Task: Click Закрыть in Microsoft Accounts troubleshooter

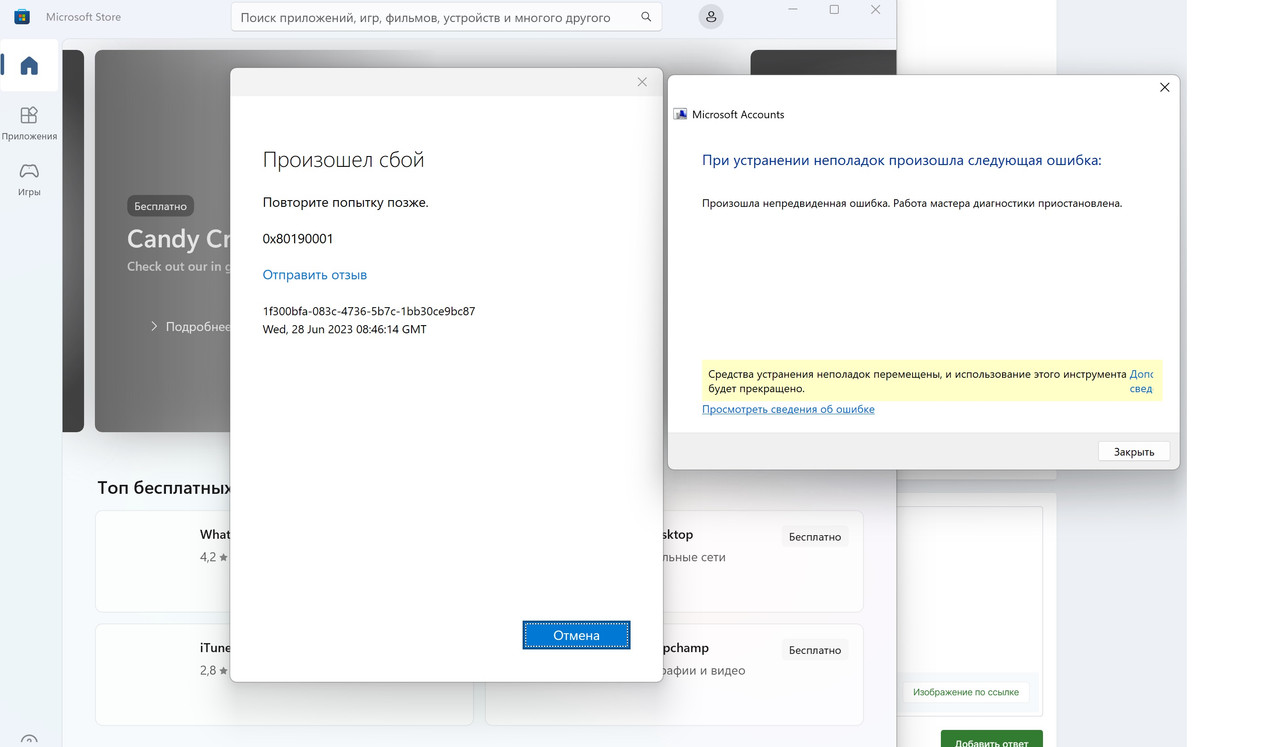Action: (1134, 451)
